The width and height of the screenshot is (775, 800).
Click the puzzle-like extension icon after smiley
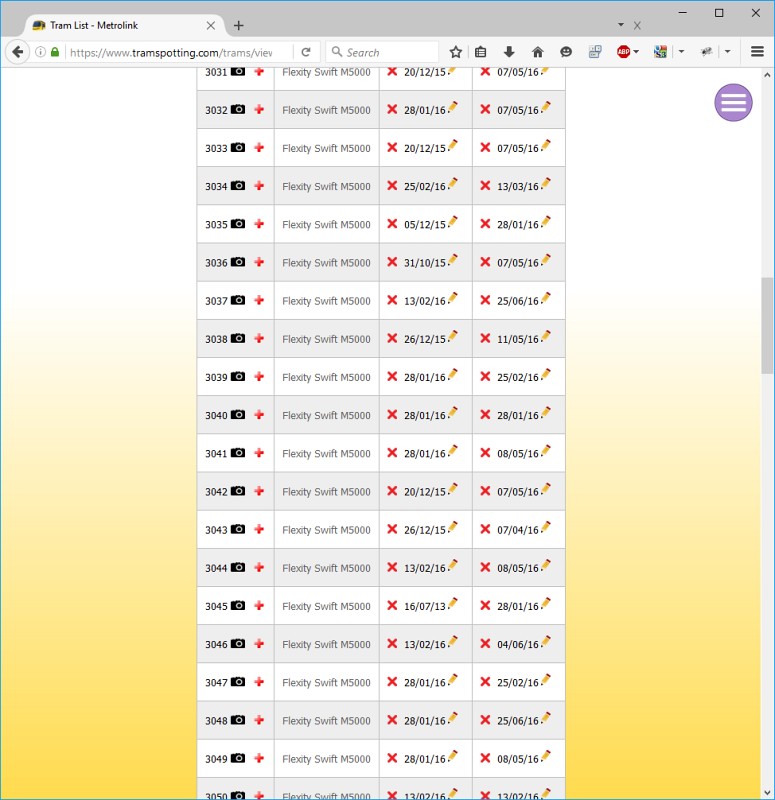point(594,52)
